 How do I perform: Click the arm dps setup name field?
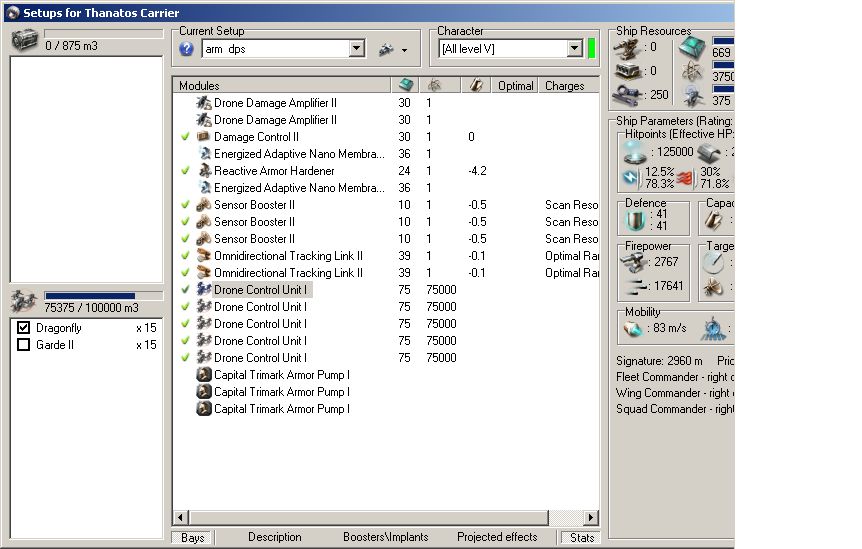point(276,48)
